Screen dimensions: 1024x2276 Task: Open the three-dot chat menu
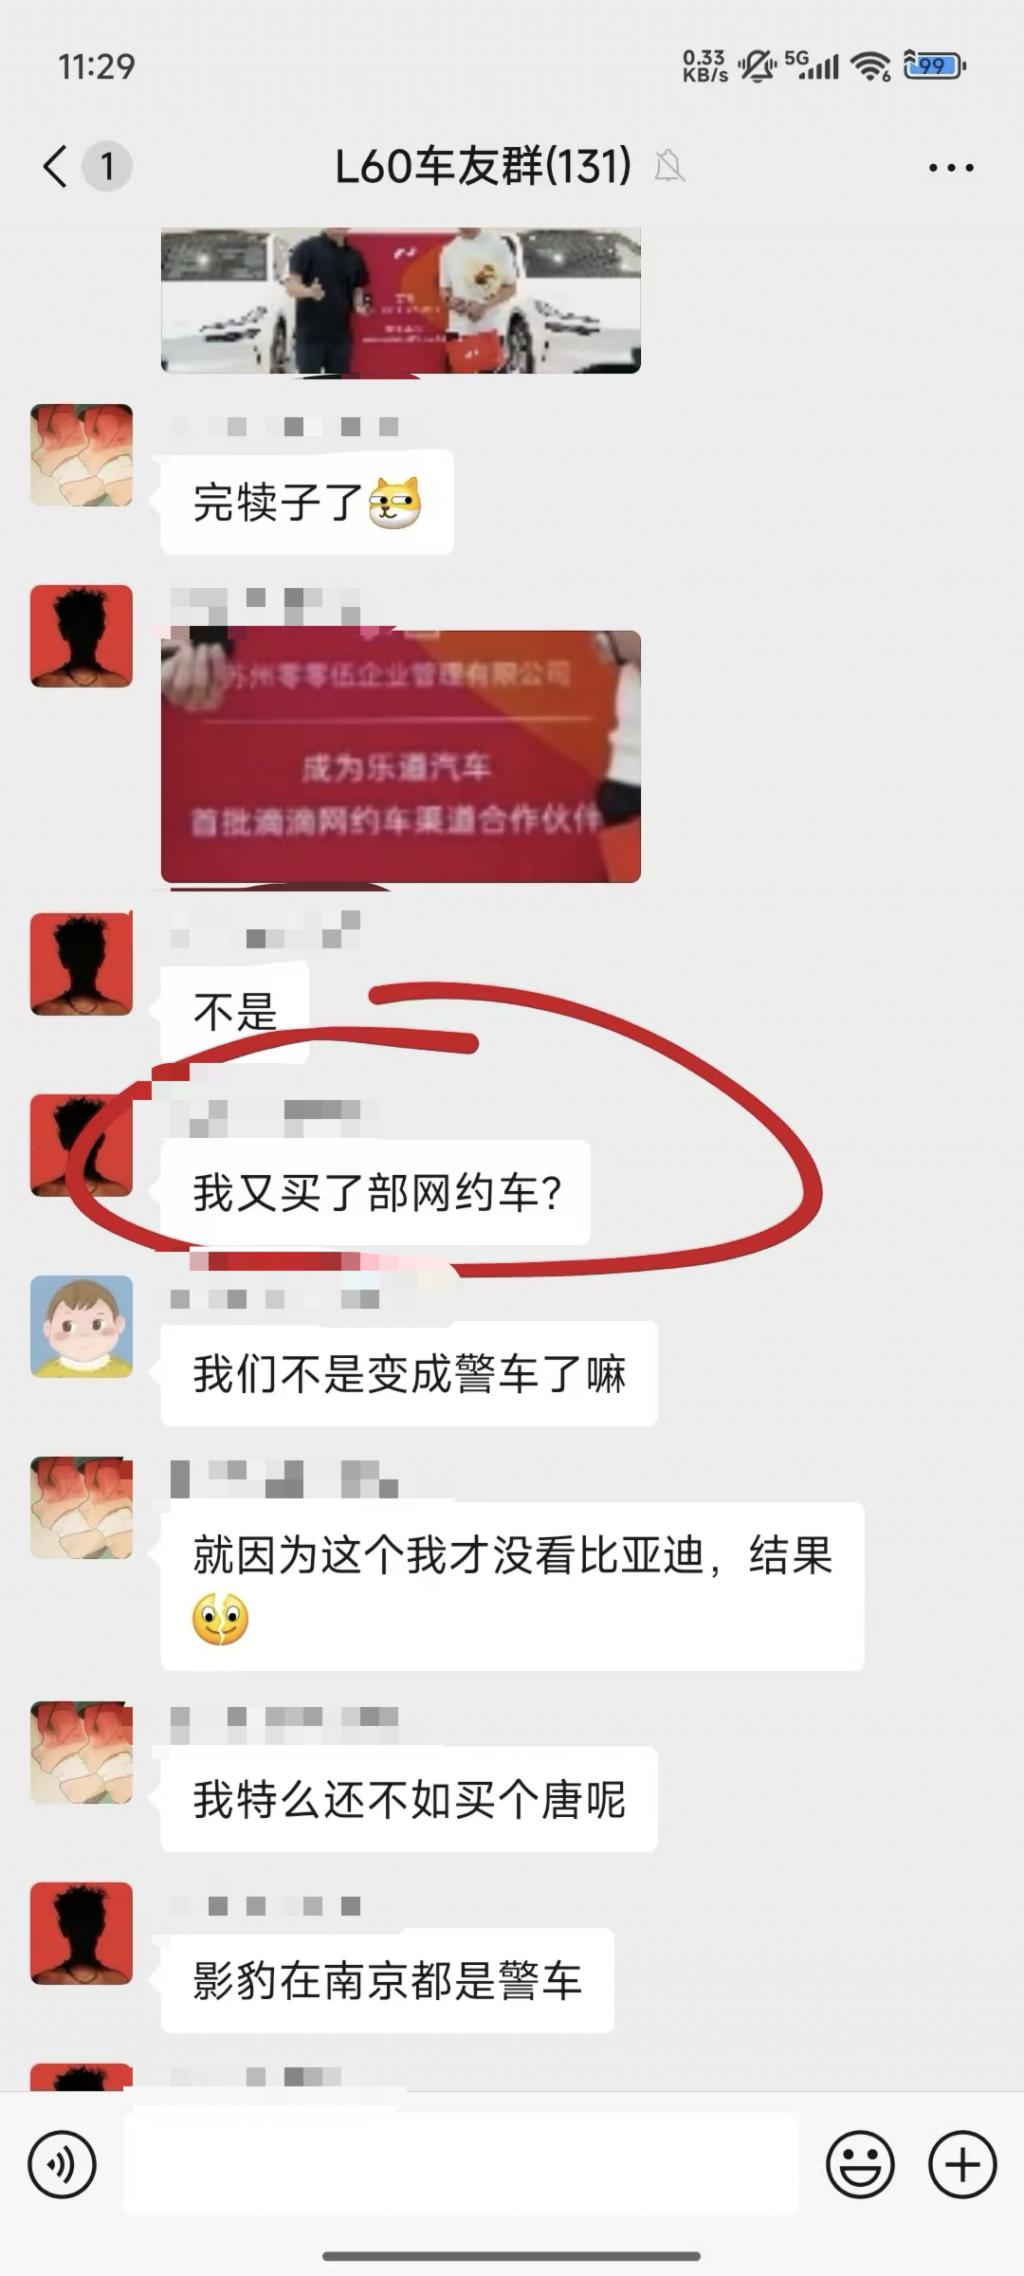pyautogui.click(x=950, y=167)
